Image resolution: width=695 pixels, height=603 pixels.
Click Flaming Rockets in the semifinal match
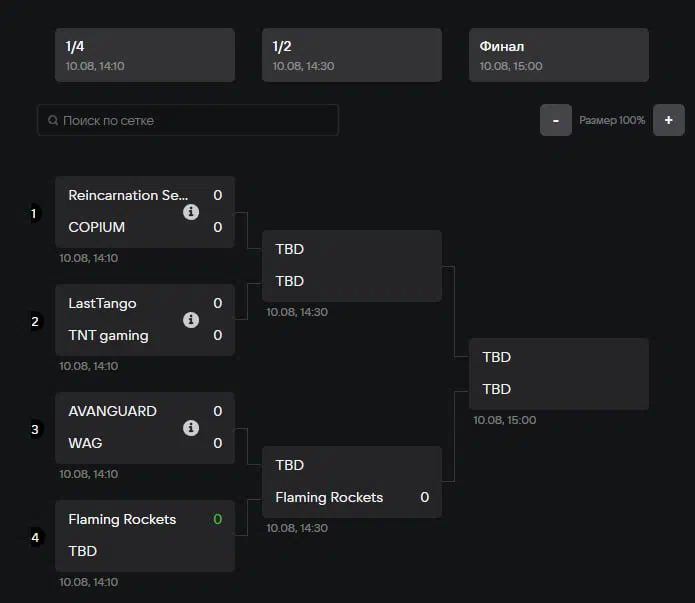pos(329,497)
